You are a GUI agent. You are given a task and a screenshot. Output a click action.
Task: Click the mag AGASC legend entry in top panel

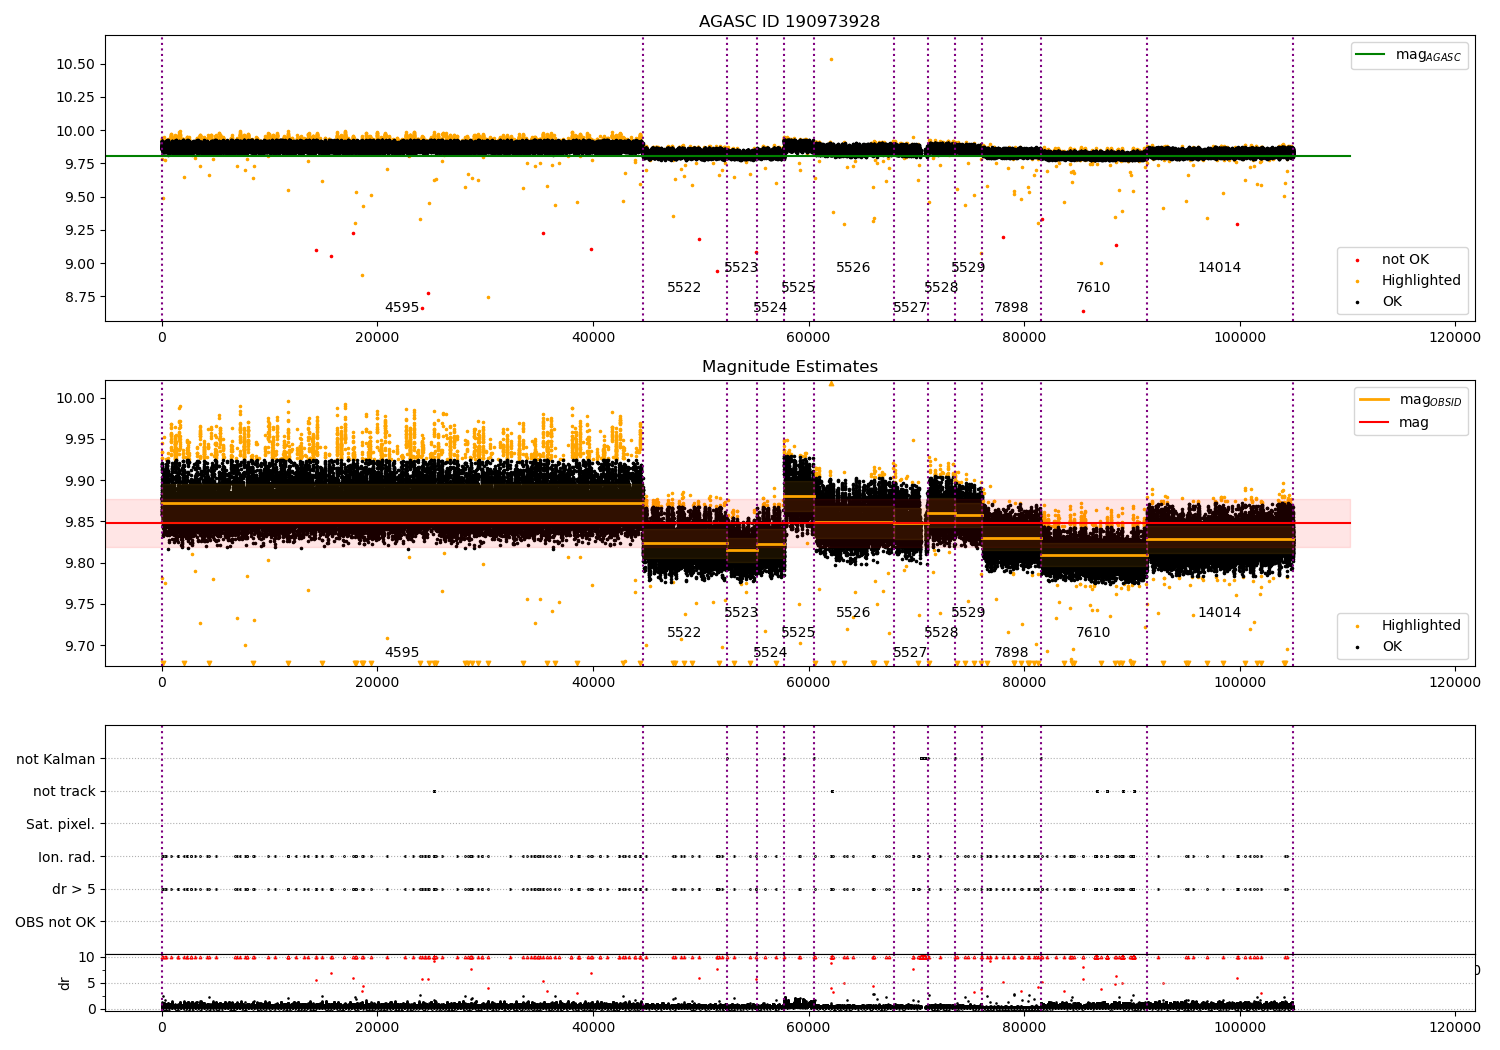[x=1408, y=55]
